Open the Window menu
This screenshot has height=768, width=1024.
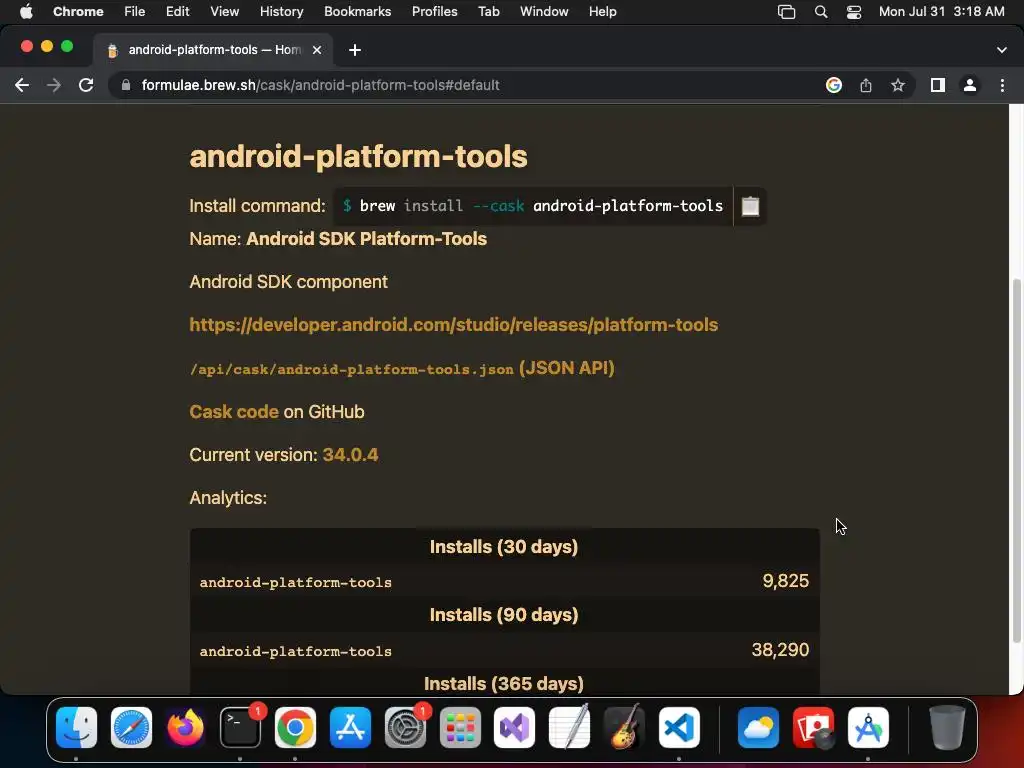[544, 12]
